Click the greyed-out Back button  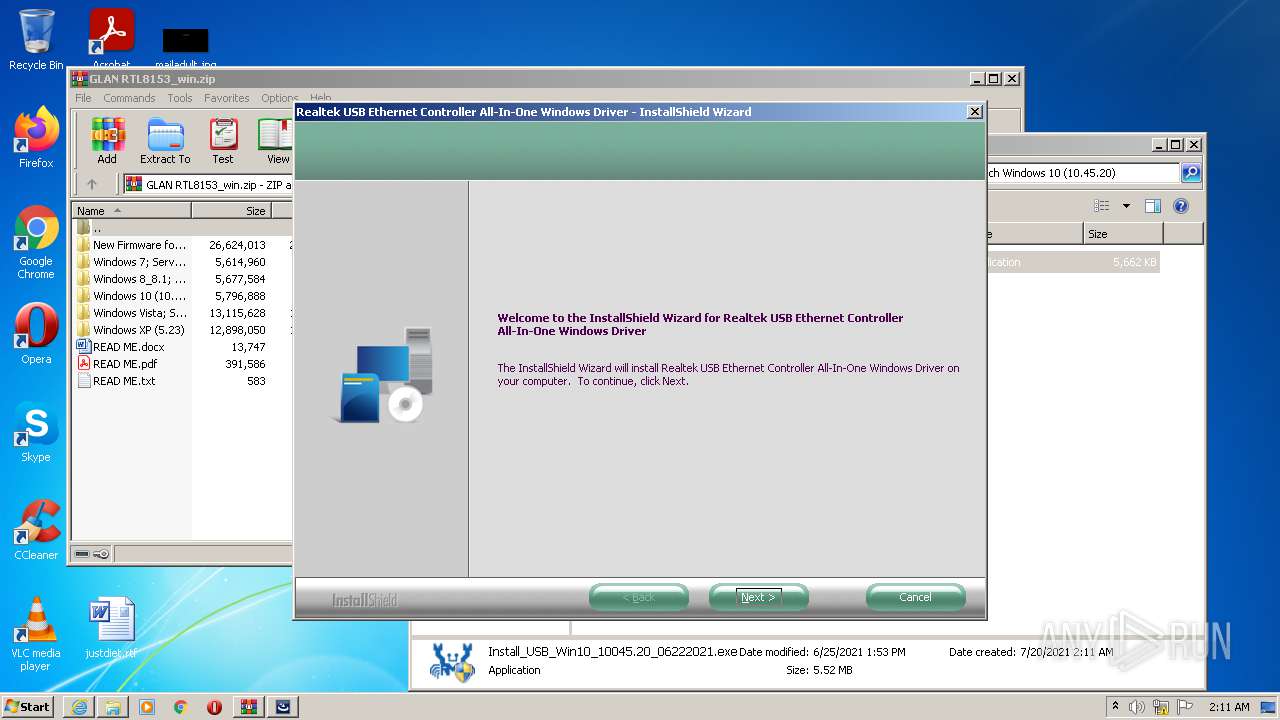click(x=639, y=597)
